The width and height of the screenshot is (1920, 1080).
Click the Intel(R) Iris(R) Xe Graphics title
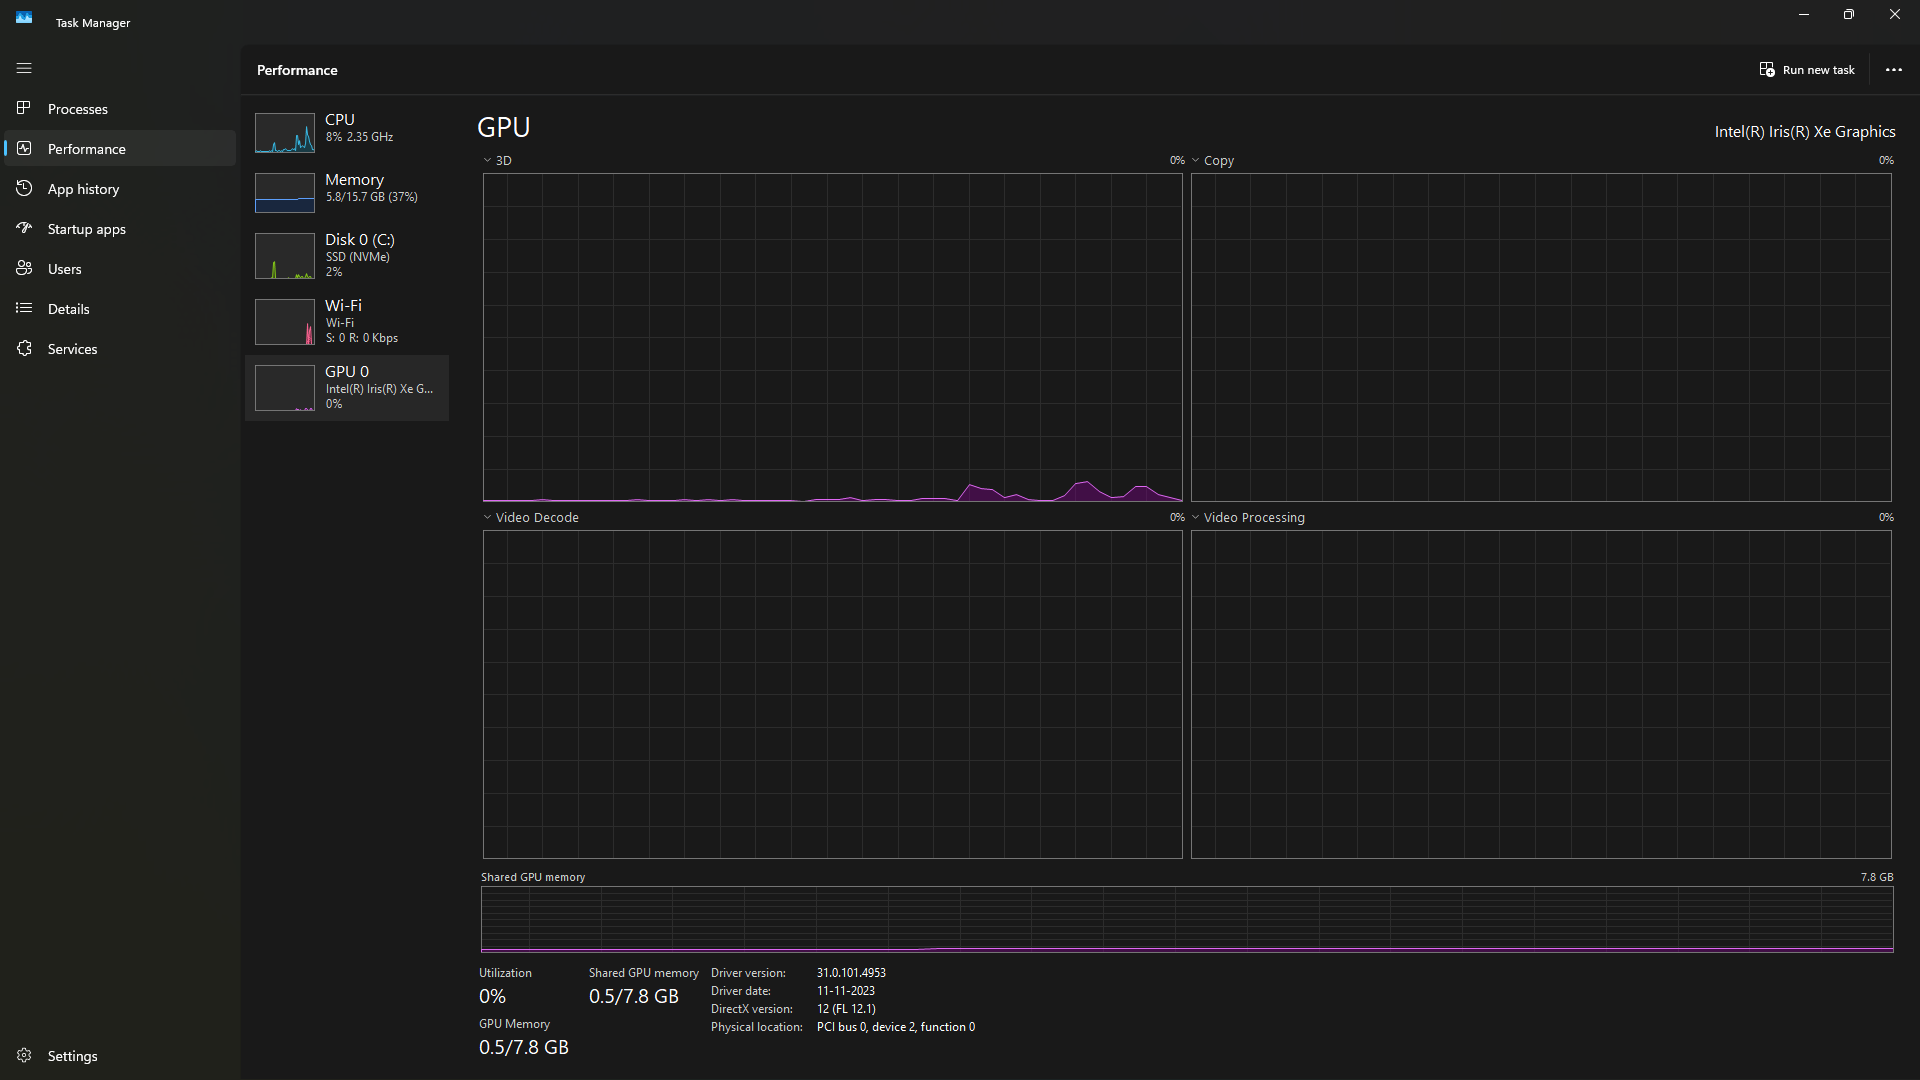click(x=1805, y=132)
